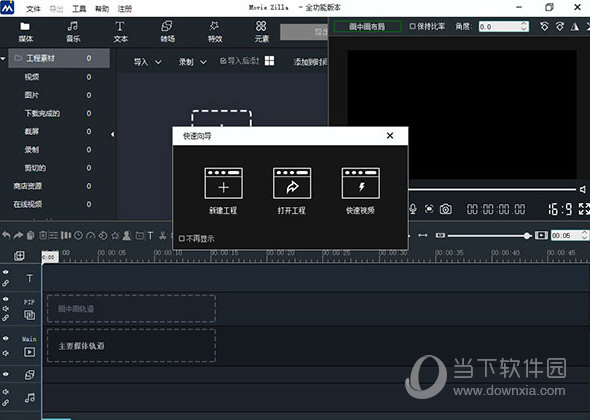
Task: Open the 工具 menu
Action: [x=79, y=8]
